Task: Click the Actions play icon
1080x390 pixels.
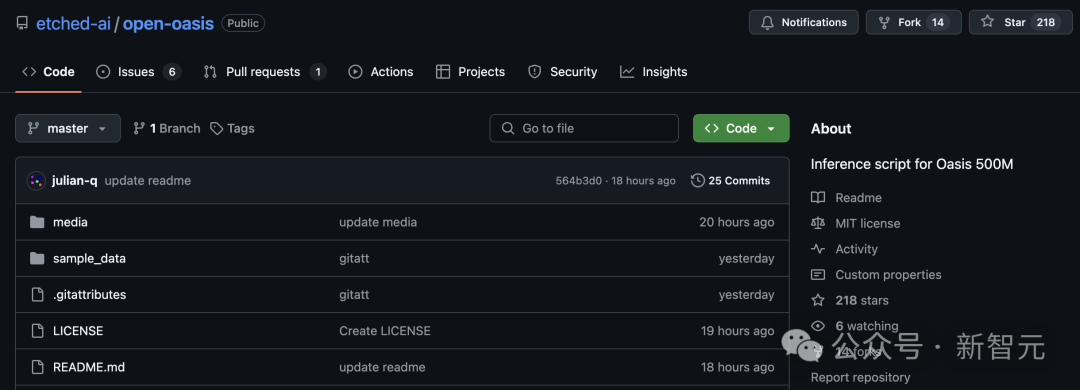Action: (x=355, y=72)
